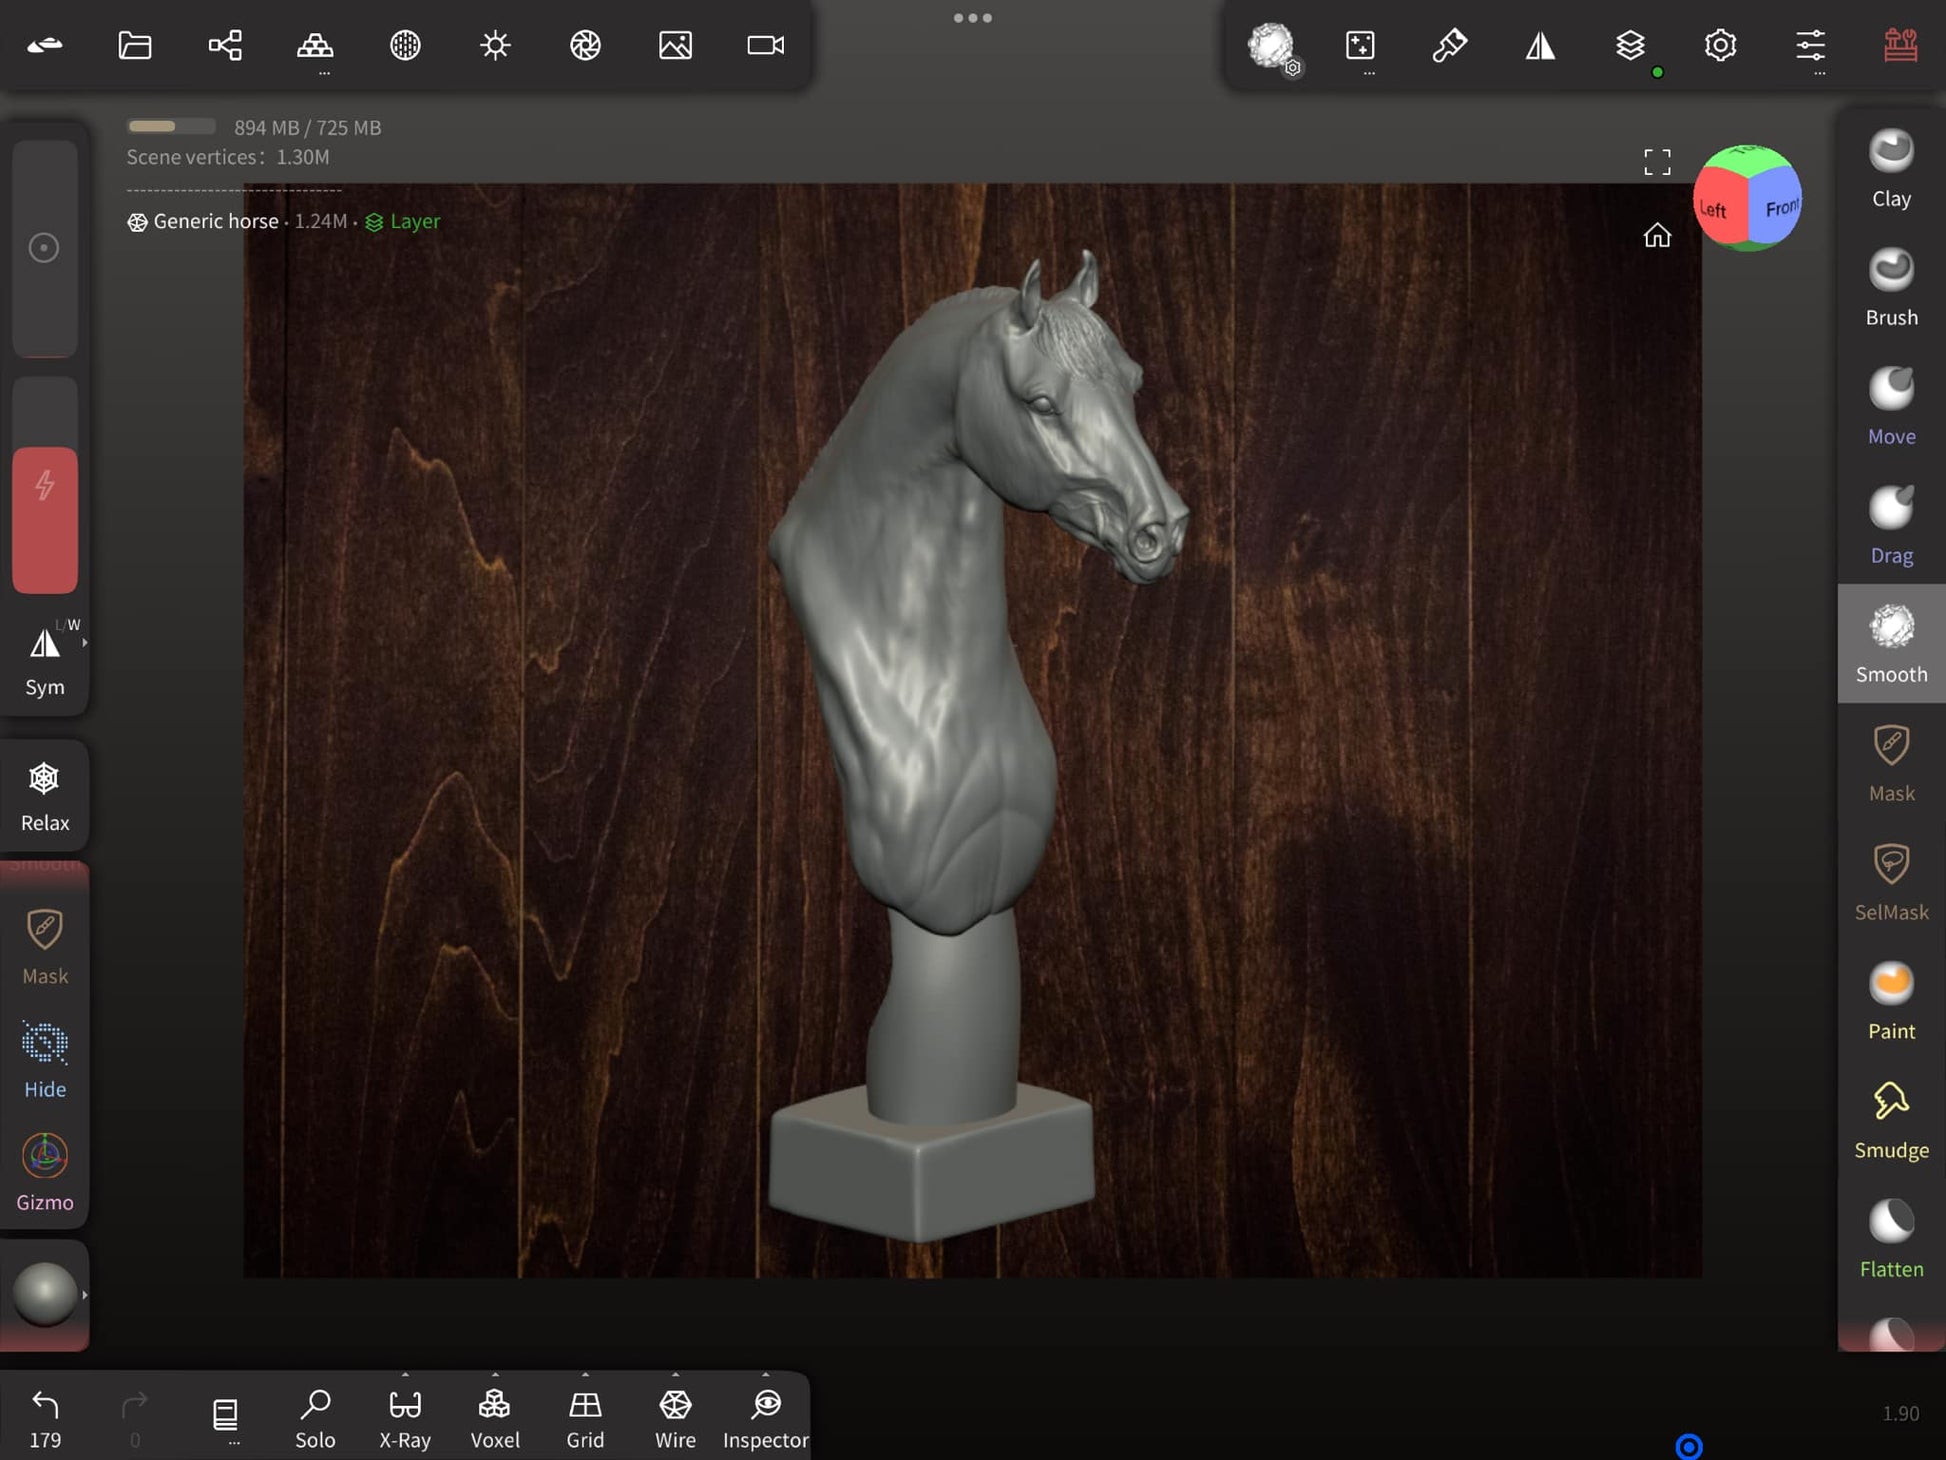Toggle Wire wireframe display
The image size is (1946, 1460).
[675, 1417]
